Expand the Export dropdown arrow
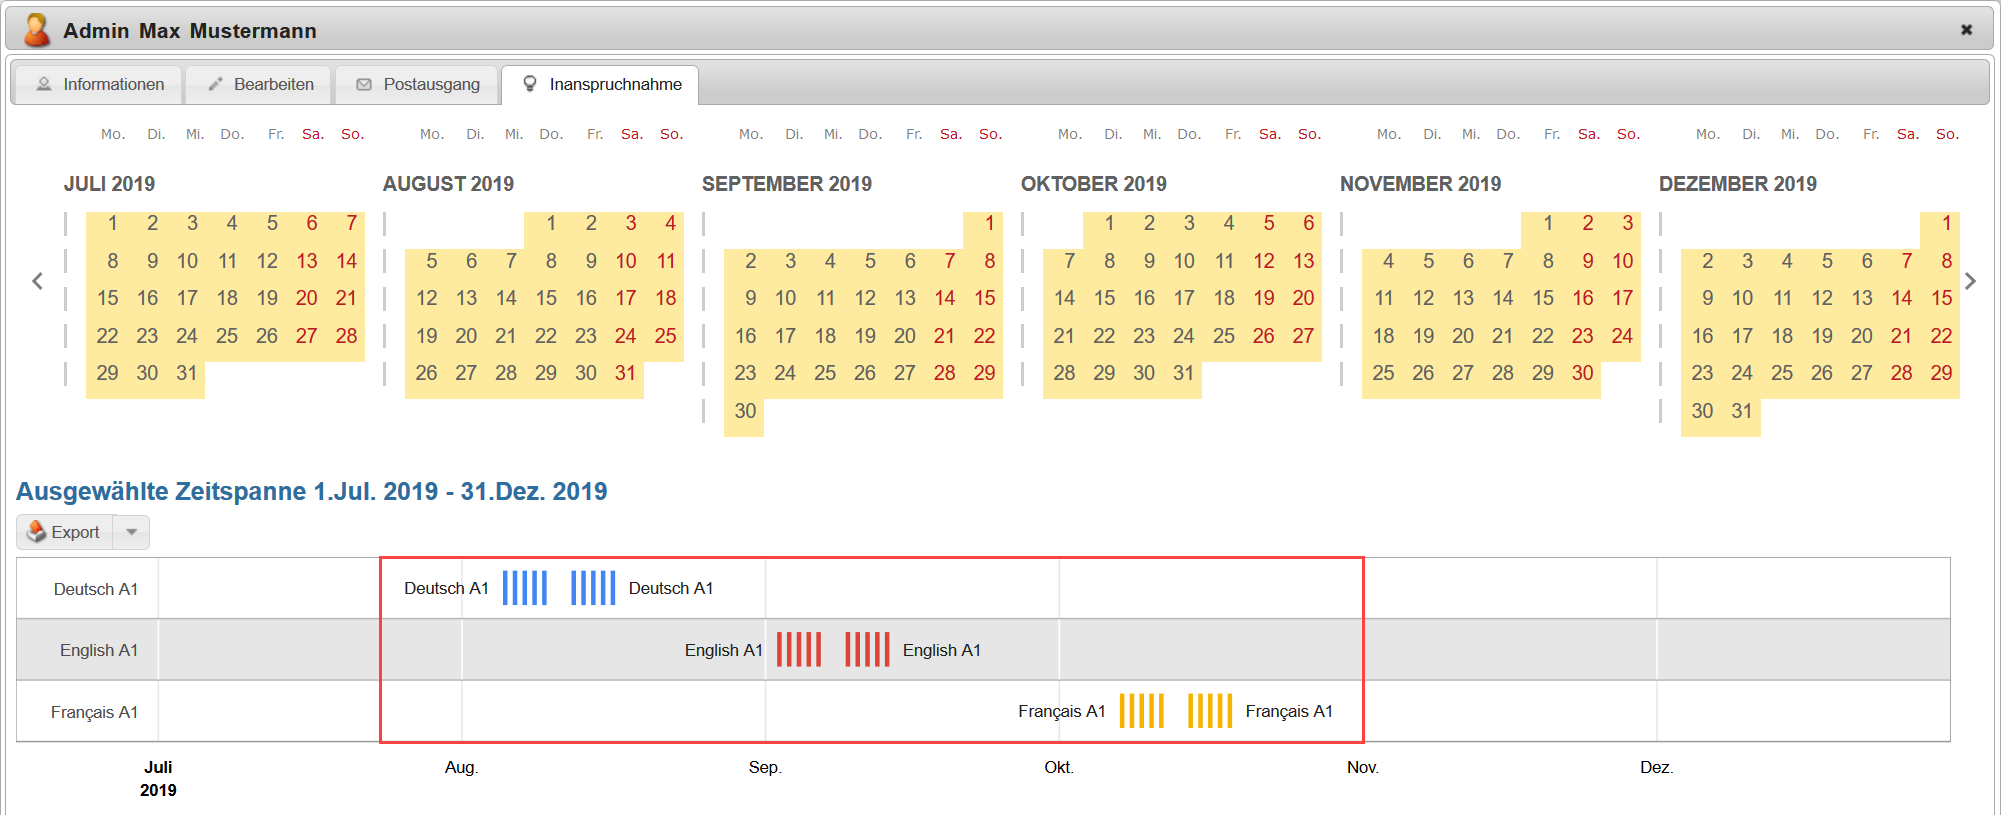This screenshot has width=2001, height=815. (132, 532)
